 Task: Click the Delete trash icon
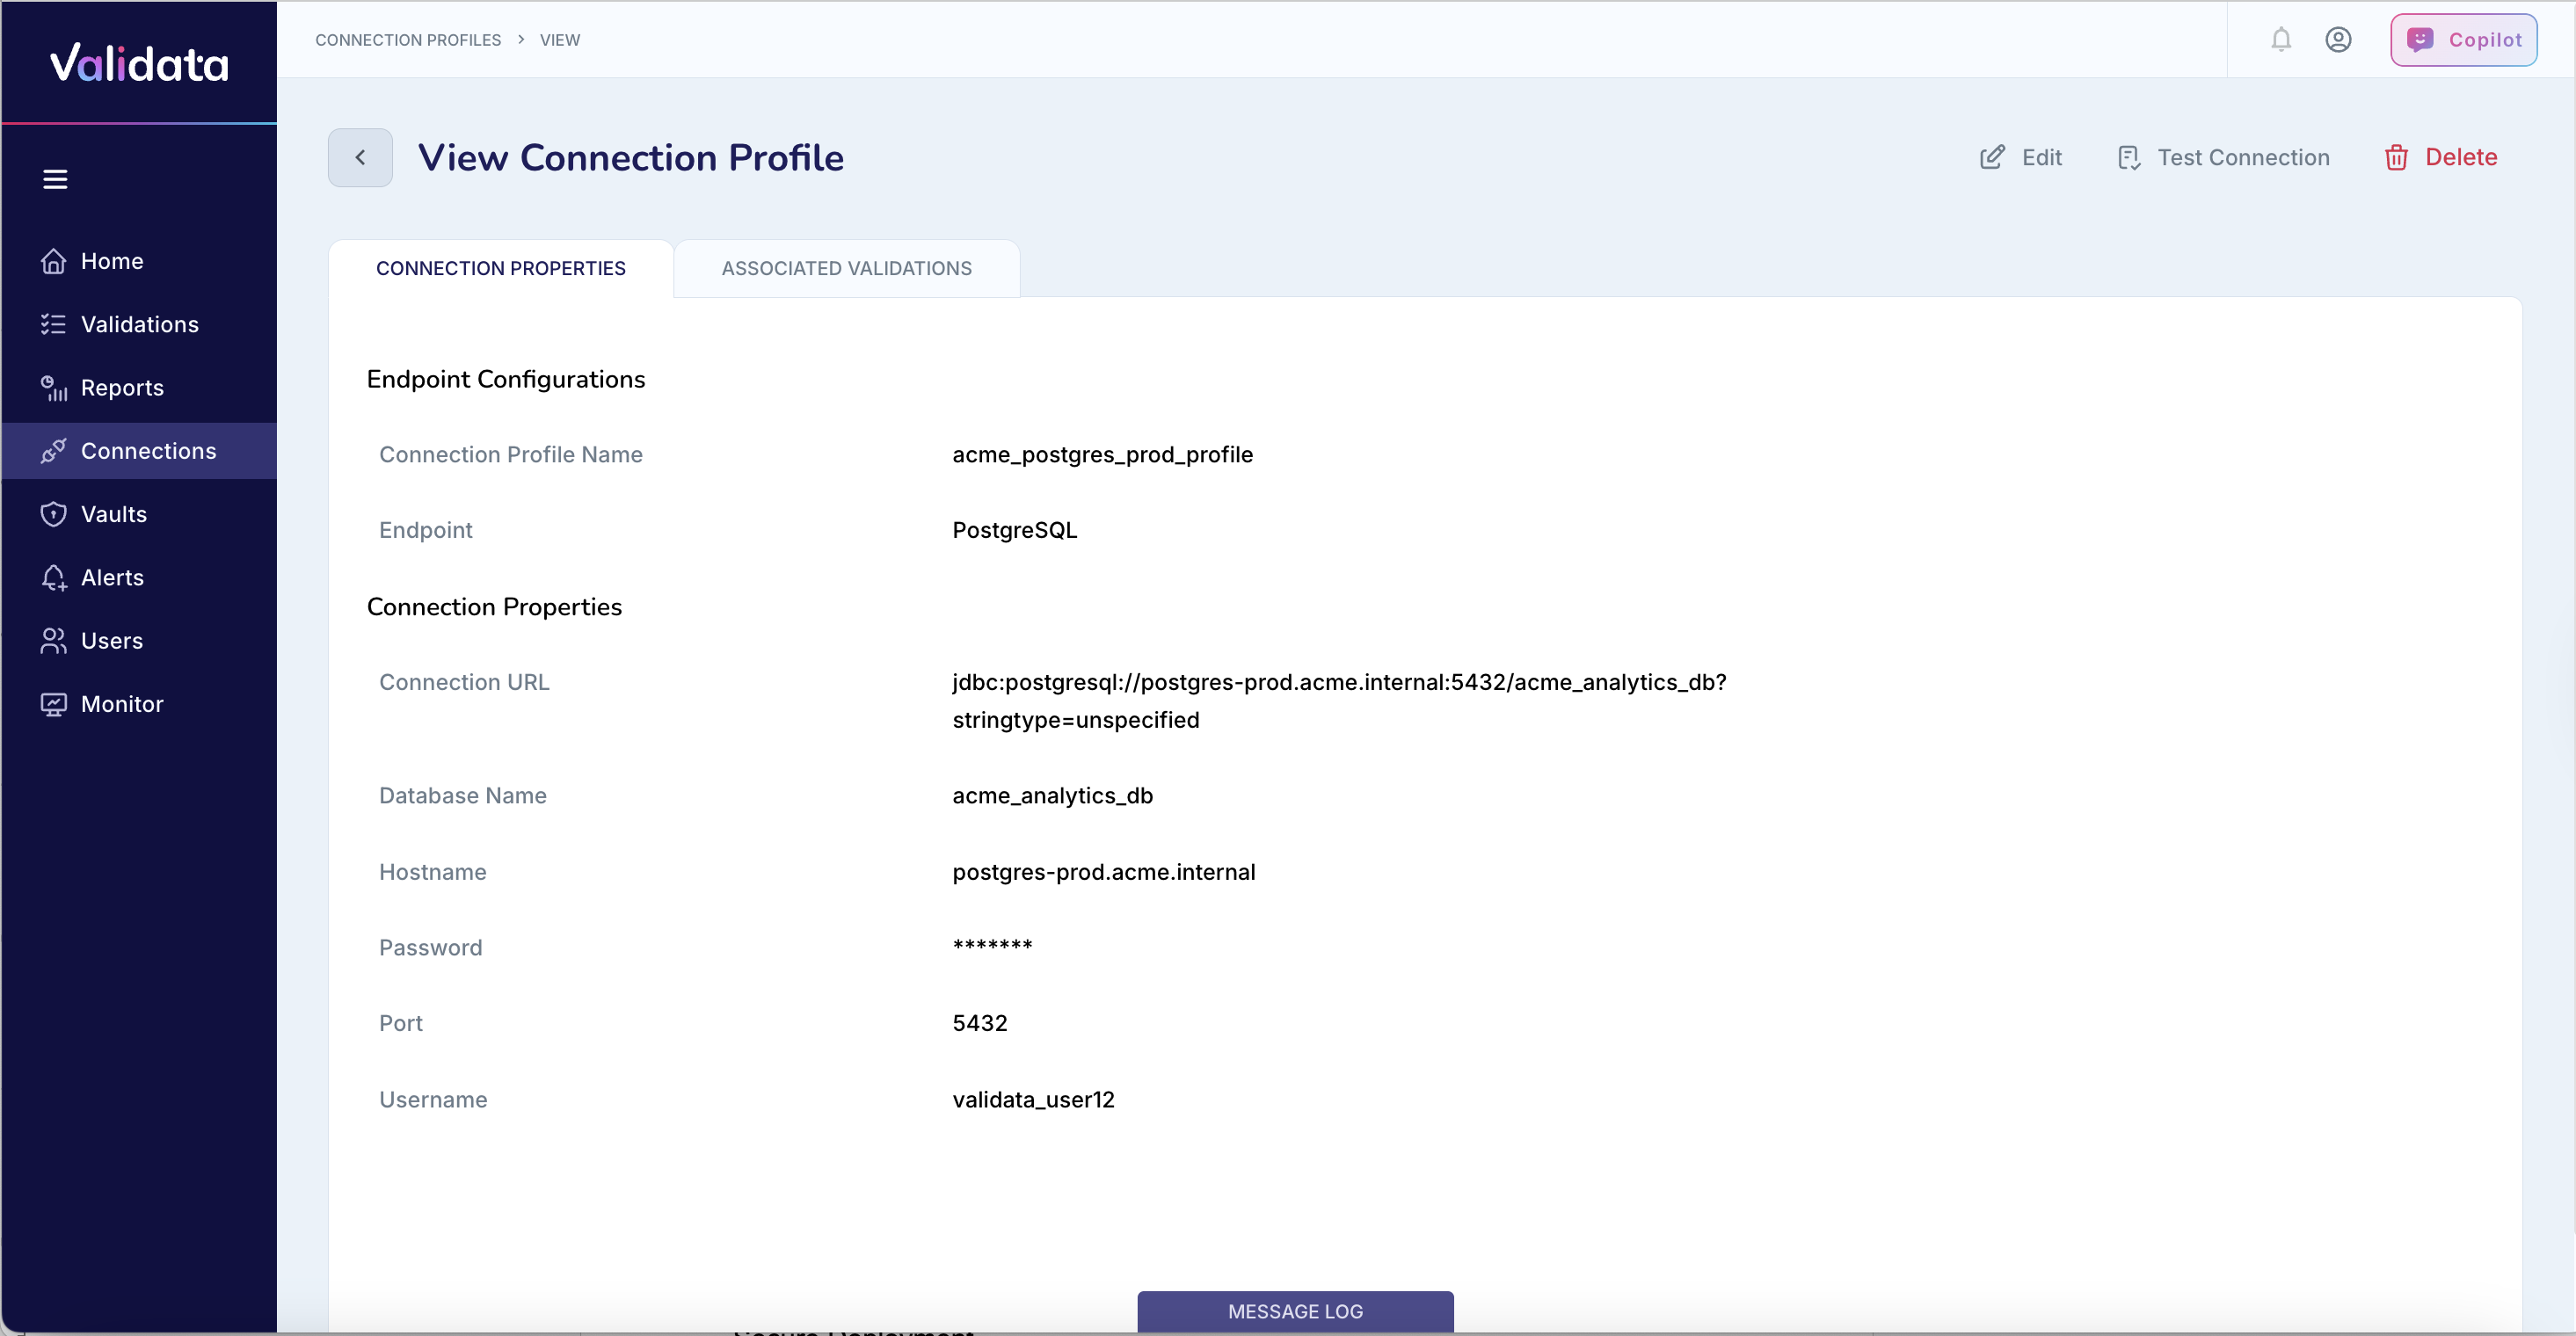pyautogui.click(x=2396, y=157)
